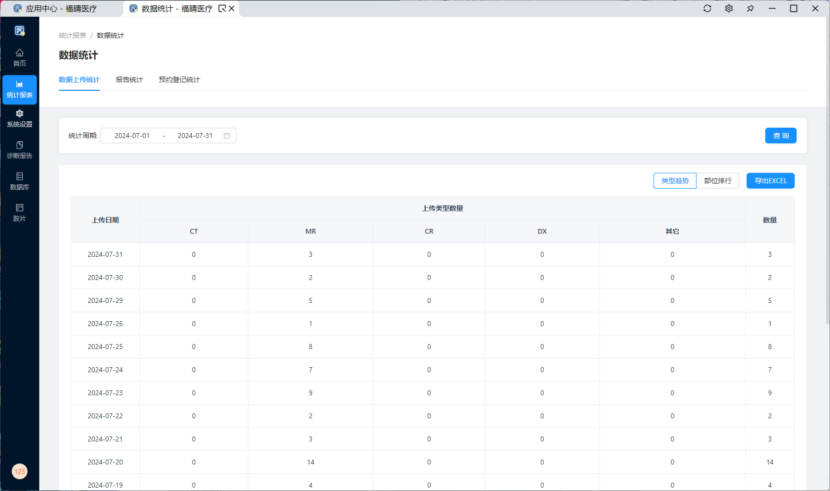This screenshot has height=491, width=830.
Task: Open calendar picker icon in date range
Action: click(x=227, y=135)
